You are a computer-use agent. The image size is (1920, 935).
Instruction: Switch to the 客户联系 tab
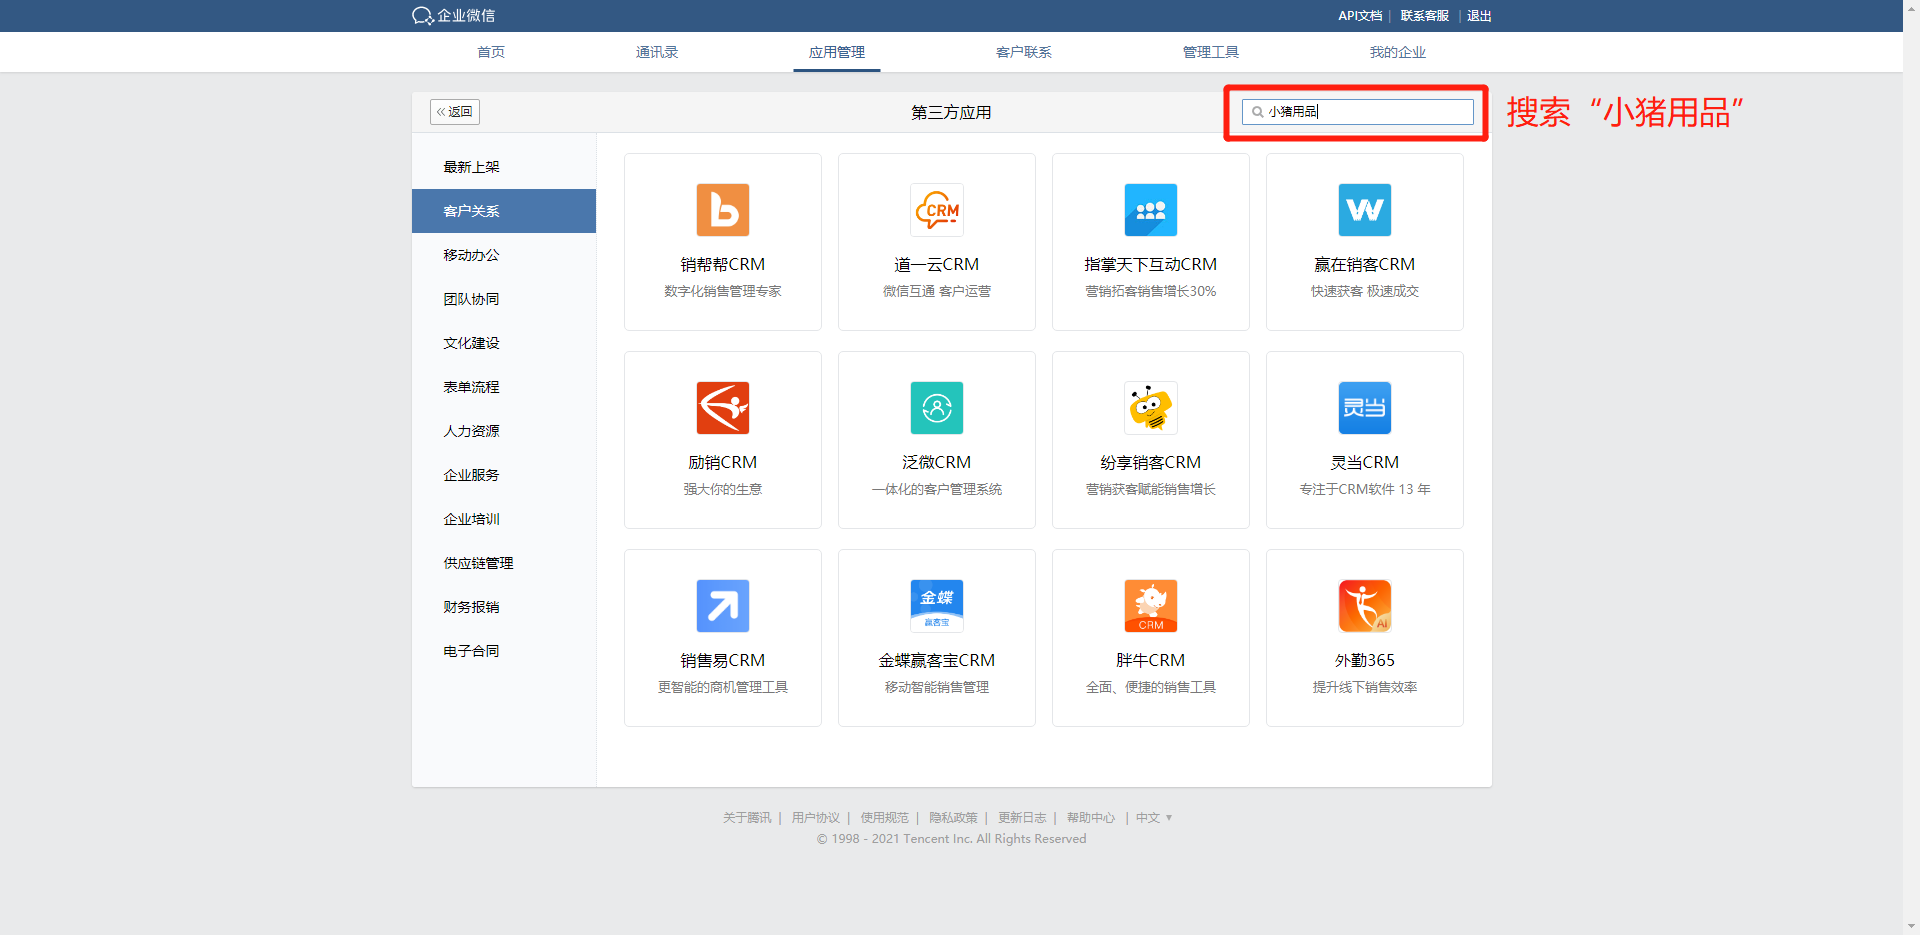pyautogui.click(x=1024, y=52)
